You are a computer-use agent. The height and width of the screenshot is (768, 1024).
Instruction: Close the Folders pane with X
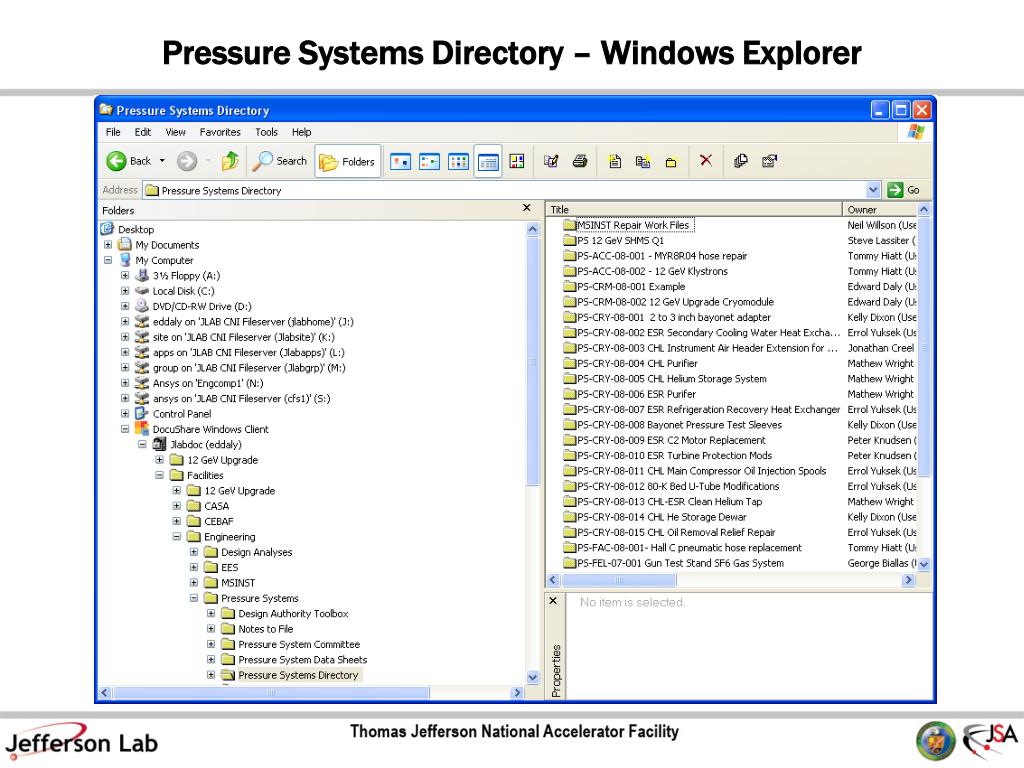coord(527,208)
